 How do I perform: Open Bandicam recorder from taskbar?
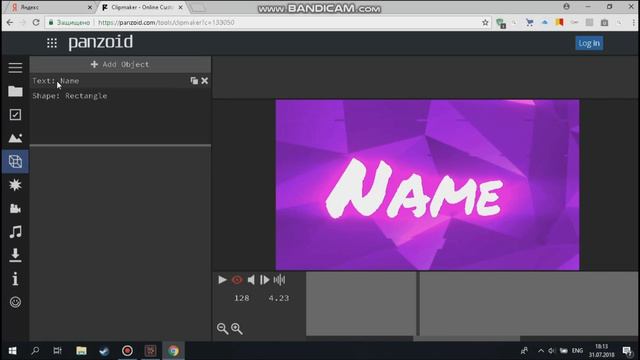(127, 351)
